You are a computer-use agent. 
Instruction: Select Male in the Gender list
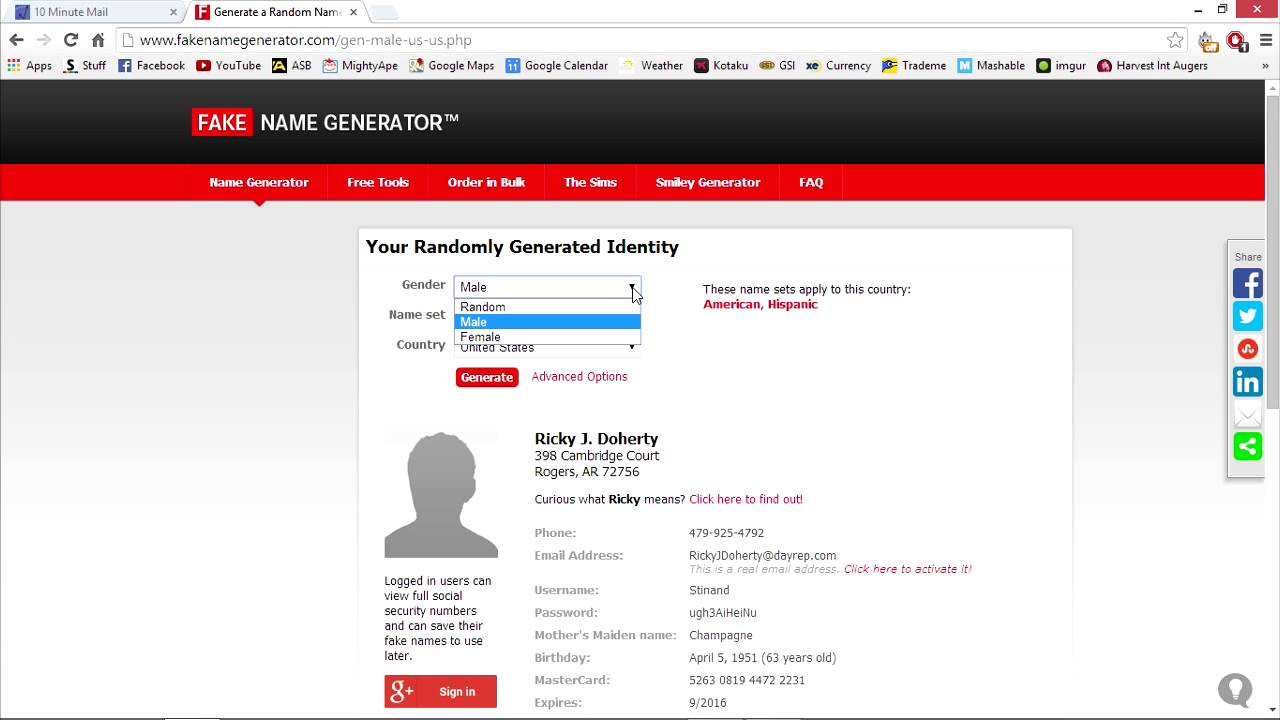point(547,322)
